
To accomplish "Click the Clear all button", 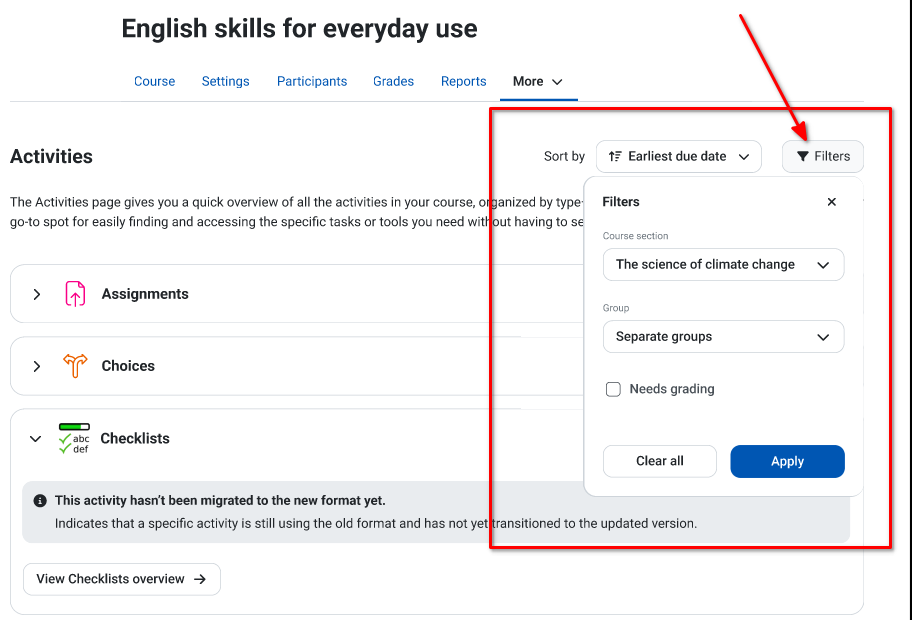I will (x=660, y=461).
